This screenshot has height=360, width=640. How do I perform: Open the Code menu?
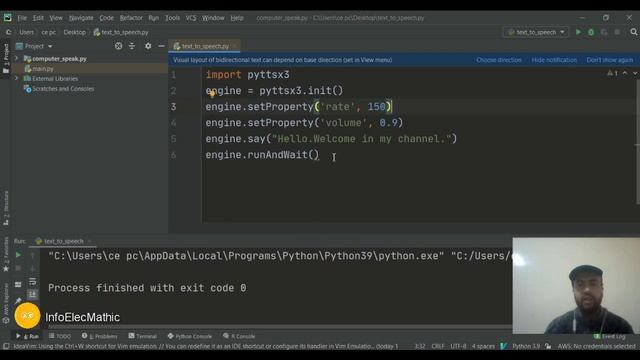107,18
